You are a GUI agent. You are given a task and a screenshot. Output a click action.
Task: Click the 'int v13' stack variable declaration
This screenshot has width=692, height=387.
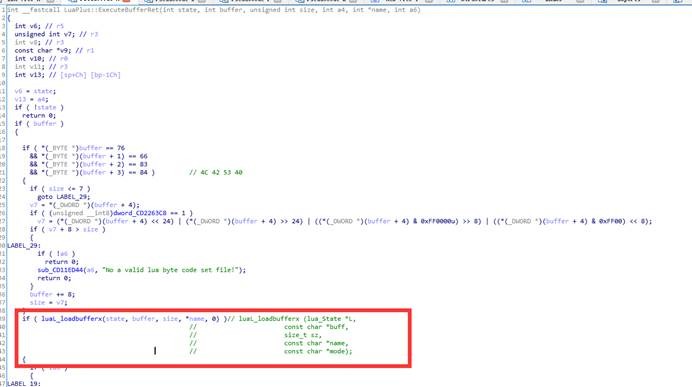click(x=67, y=75)
